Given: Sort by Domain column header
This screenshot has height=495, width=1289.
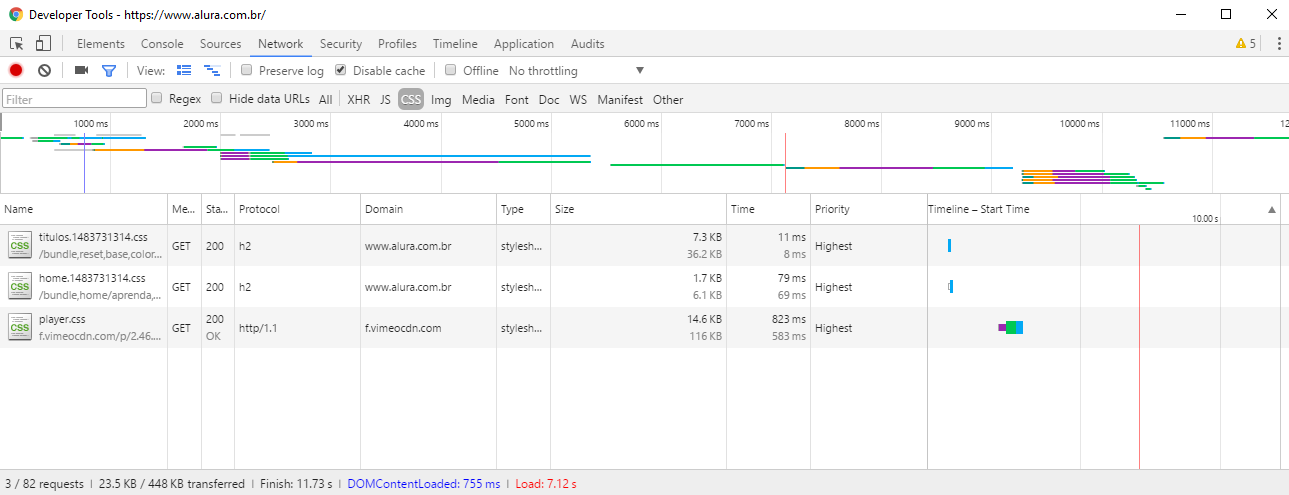Looking at the screenshot, I should (x=429, y=209).
